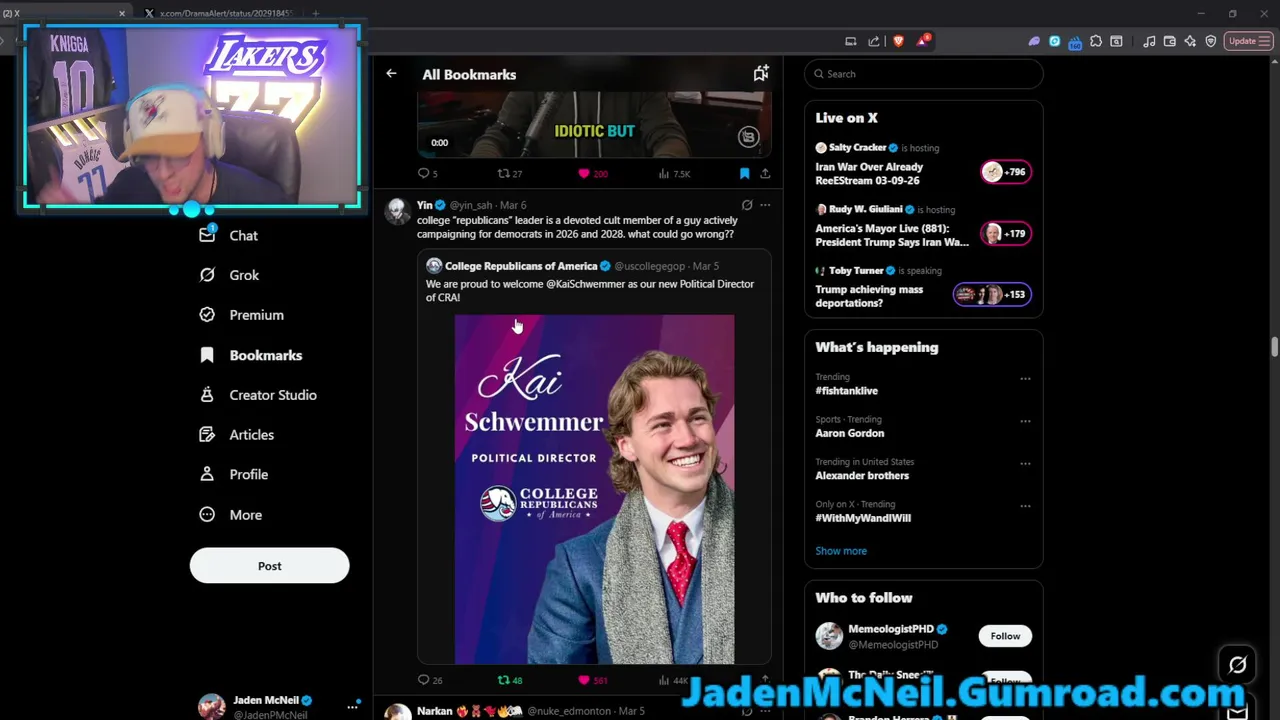Screen dimensions: 1280x720
Task: Open Brave Rewards triangle icon
Action: [924, 41]
